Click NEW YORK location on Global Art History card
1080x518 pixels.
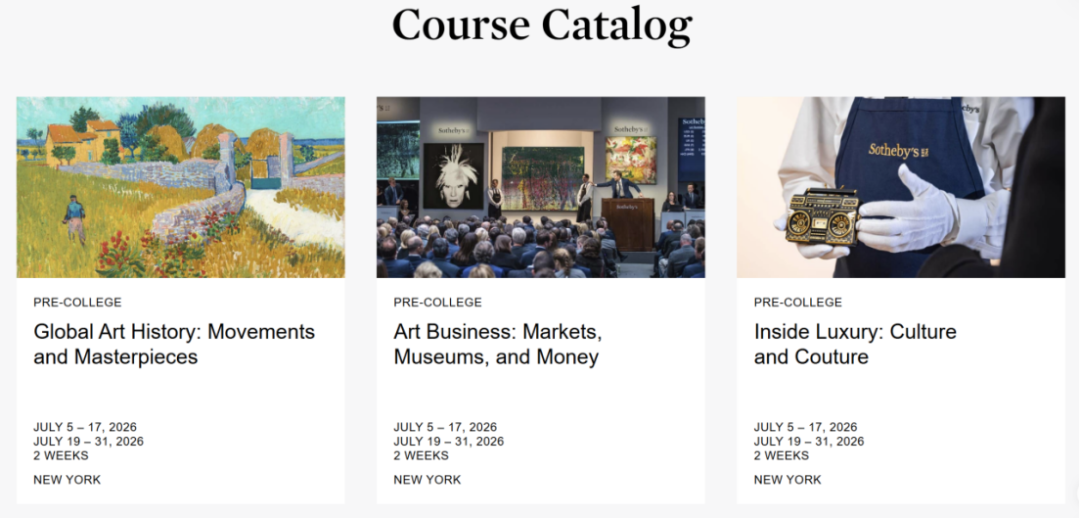(x=67, y=480)
